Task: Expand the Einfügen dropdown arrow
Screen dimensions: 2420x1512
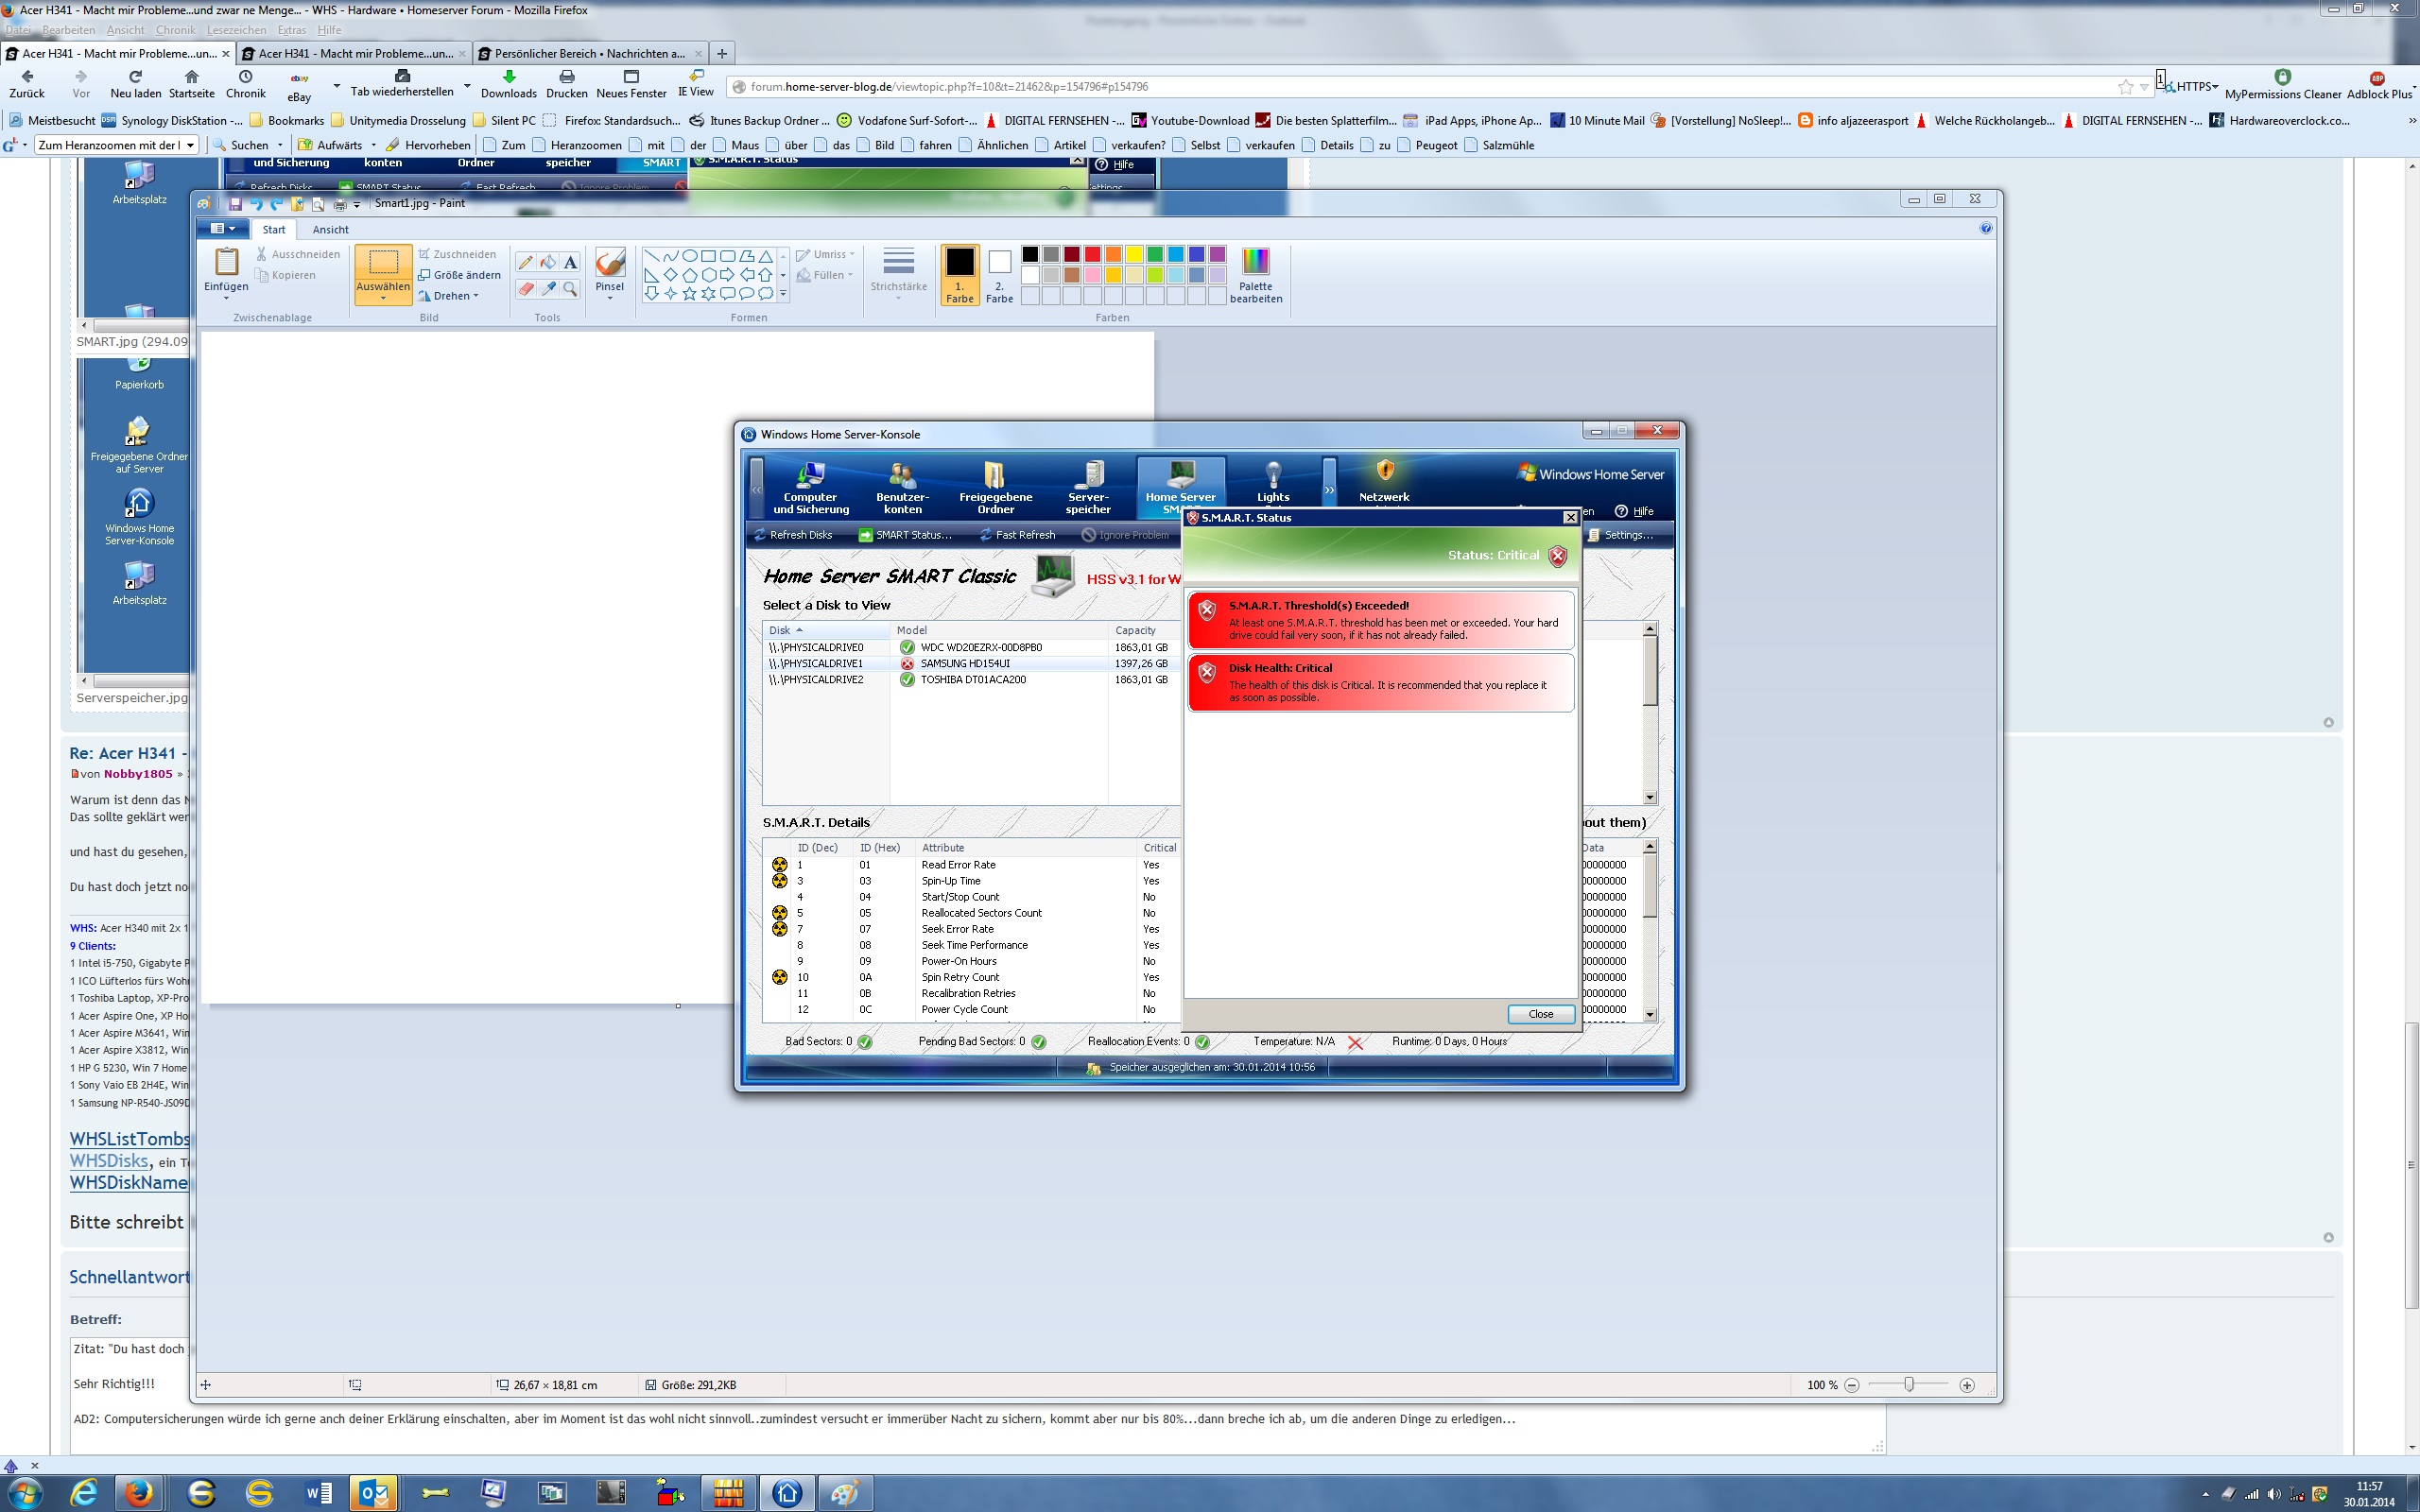Action: pyautogui.click(x=226, y=298)
